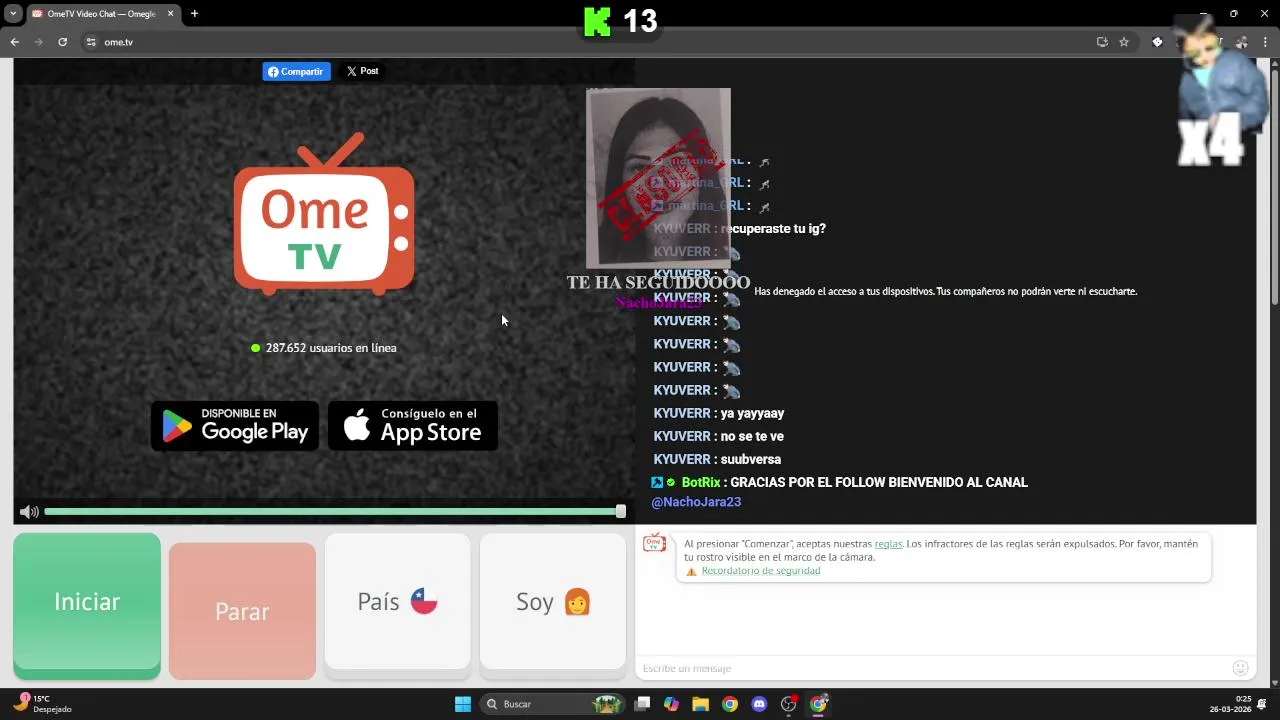Open Task View from the taskbar
This screenshot has width=1280, height=720.
tap(642, 704)
